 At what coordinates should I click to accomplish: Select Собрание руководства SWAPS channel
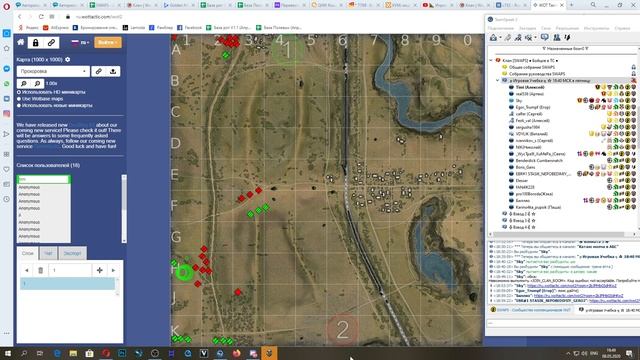537,74
